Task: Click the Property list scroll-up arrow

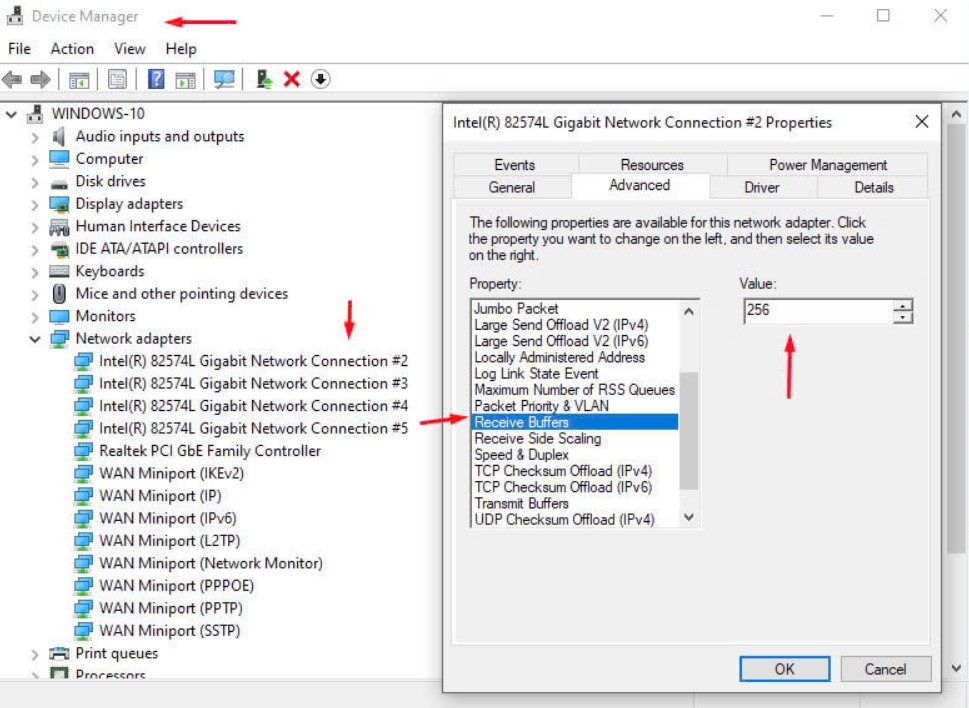Action: coord(689,311)
